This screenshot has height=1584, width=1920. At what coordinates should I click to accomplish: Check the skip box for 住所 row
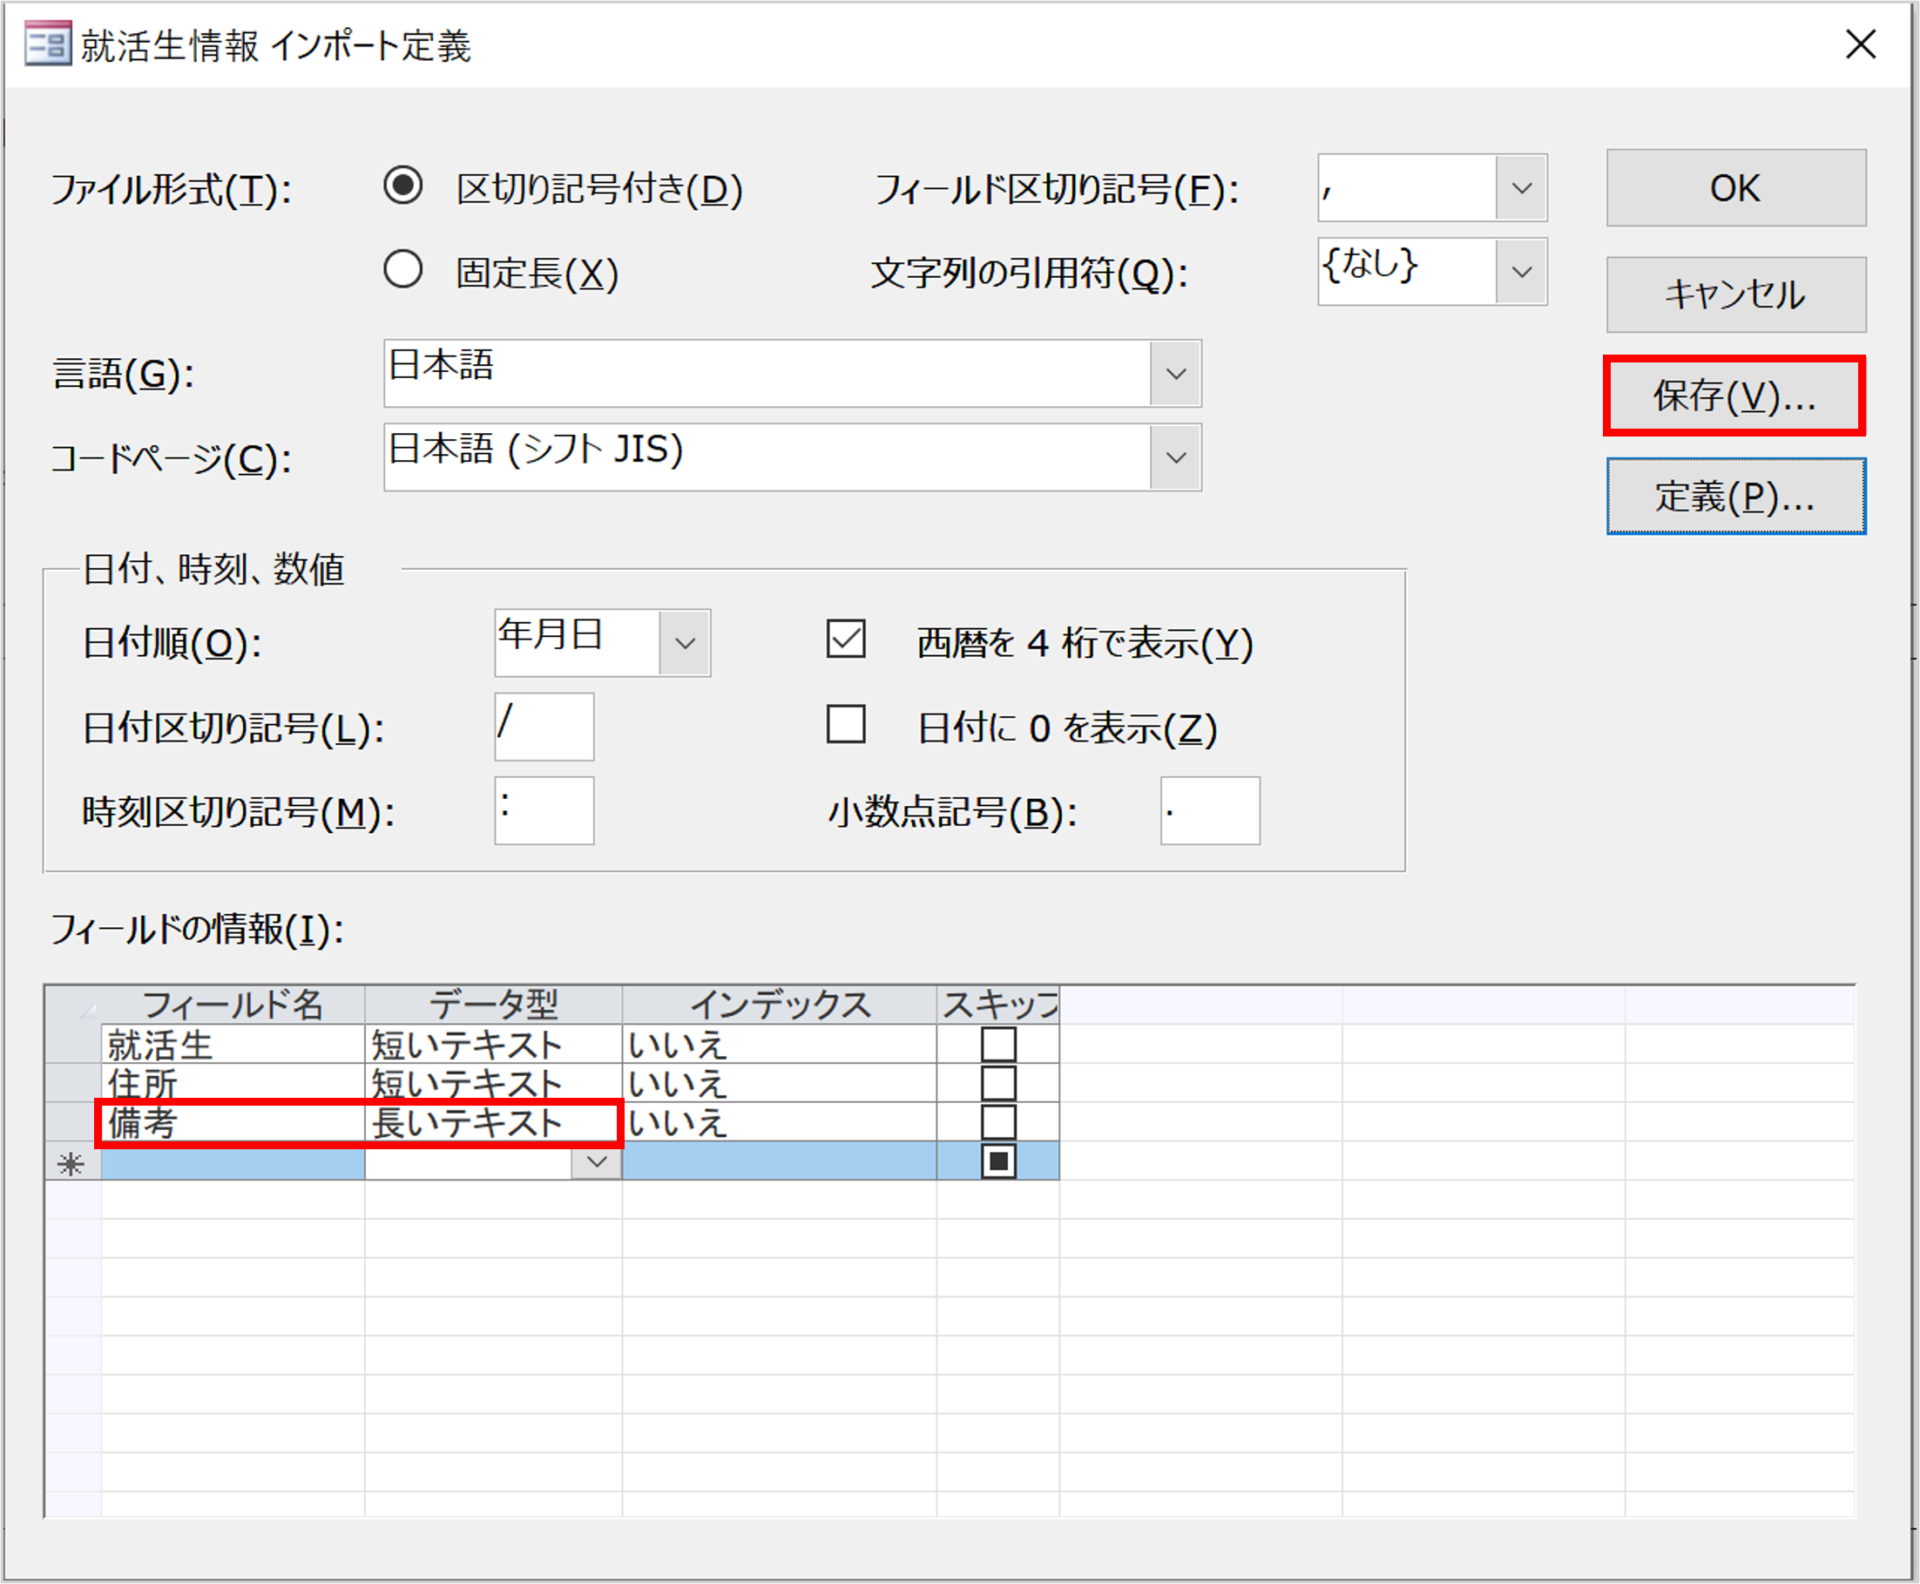tap(998, 1083)
